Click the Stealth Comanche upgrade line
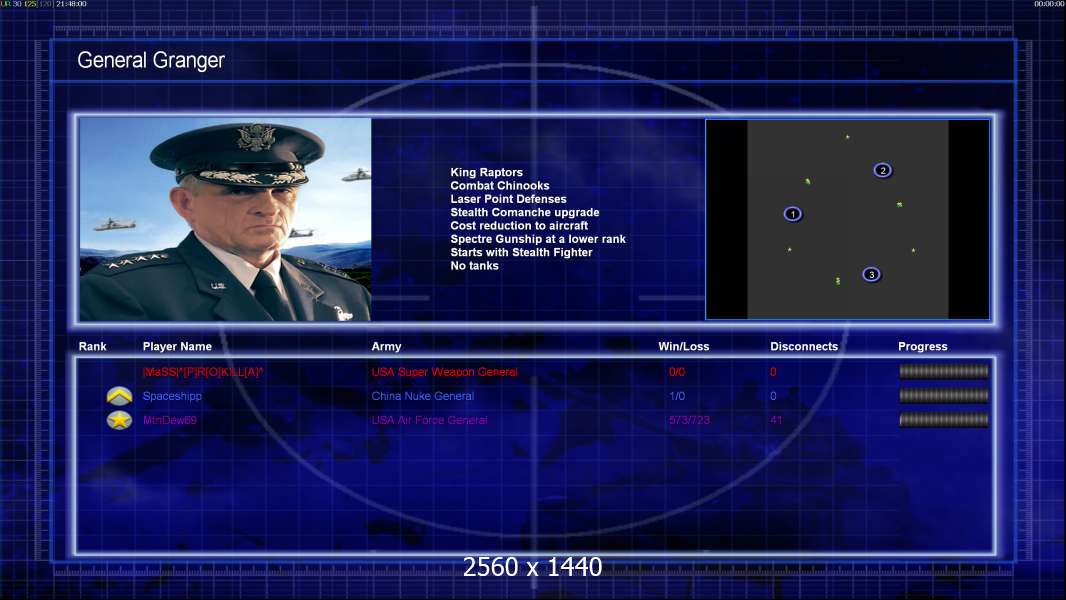Image resolution: width=1066 pixels, height=600 pixels. tap(525, 213)
